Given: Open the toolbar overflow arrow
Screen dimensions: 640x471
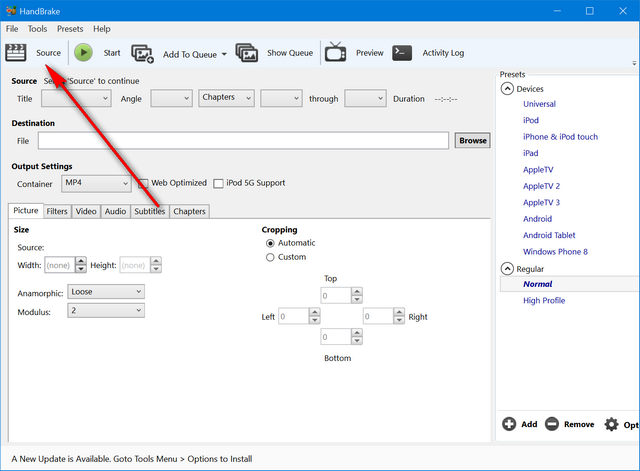Looking at the screenshot, I should pyautogui.click(x=634, y=63).
